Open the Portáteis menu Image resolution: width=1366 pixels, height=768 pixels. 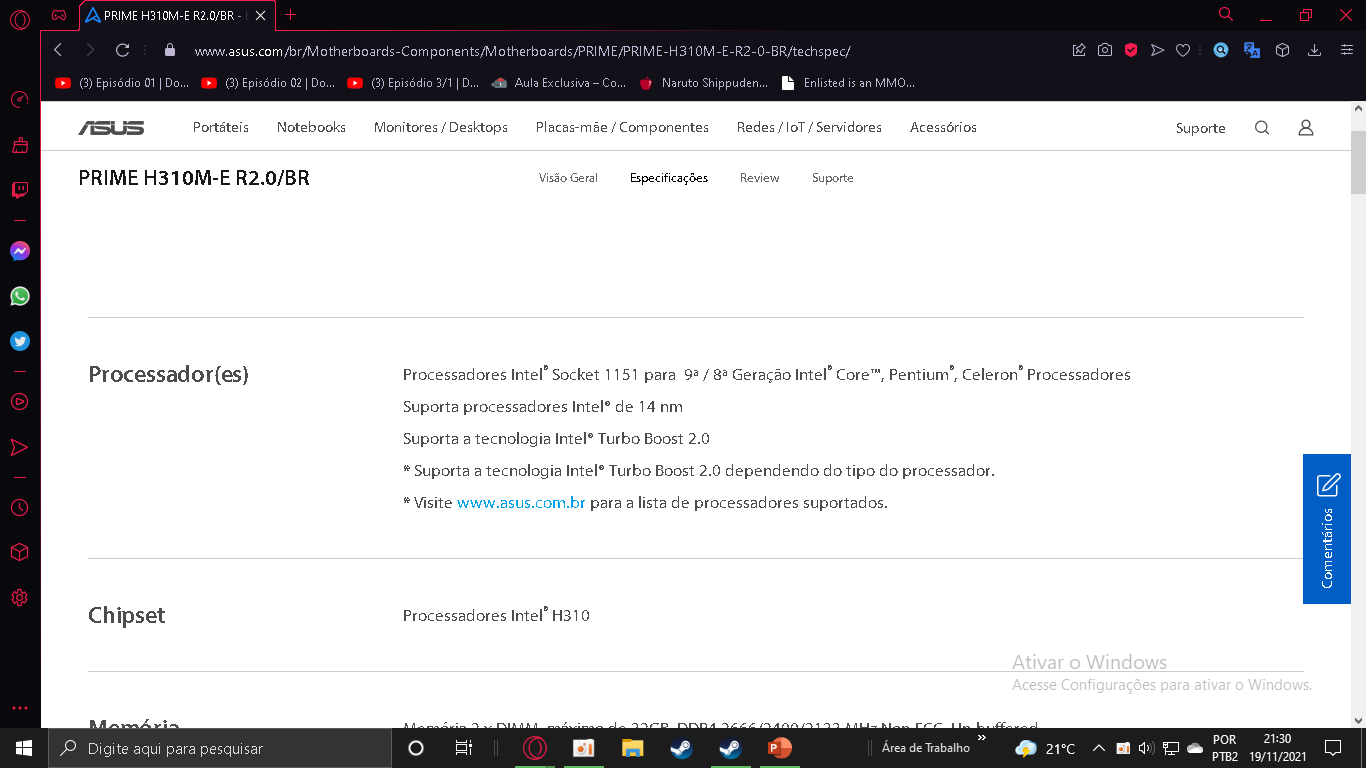point(221,127)
